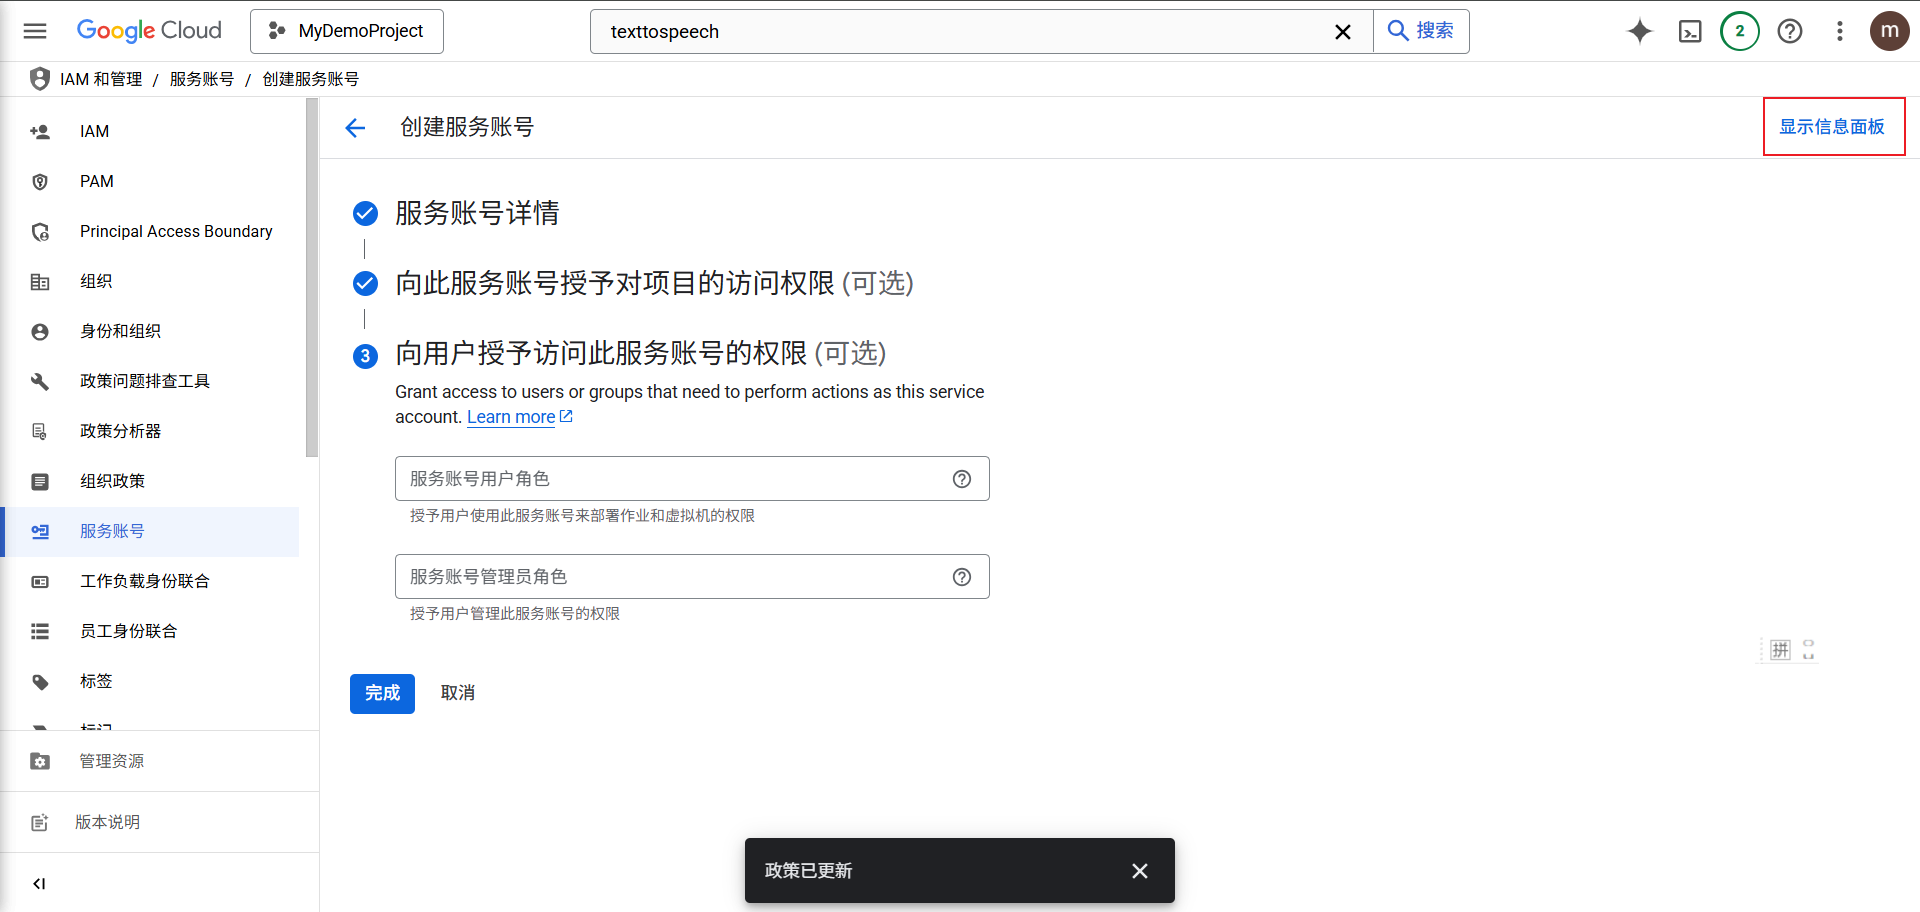Open the Cloud Shell terminal icon
The height and width of the screenshot is (912, 1920).
point(1690,31)
